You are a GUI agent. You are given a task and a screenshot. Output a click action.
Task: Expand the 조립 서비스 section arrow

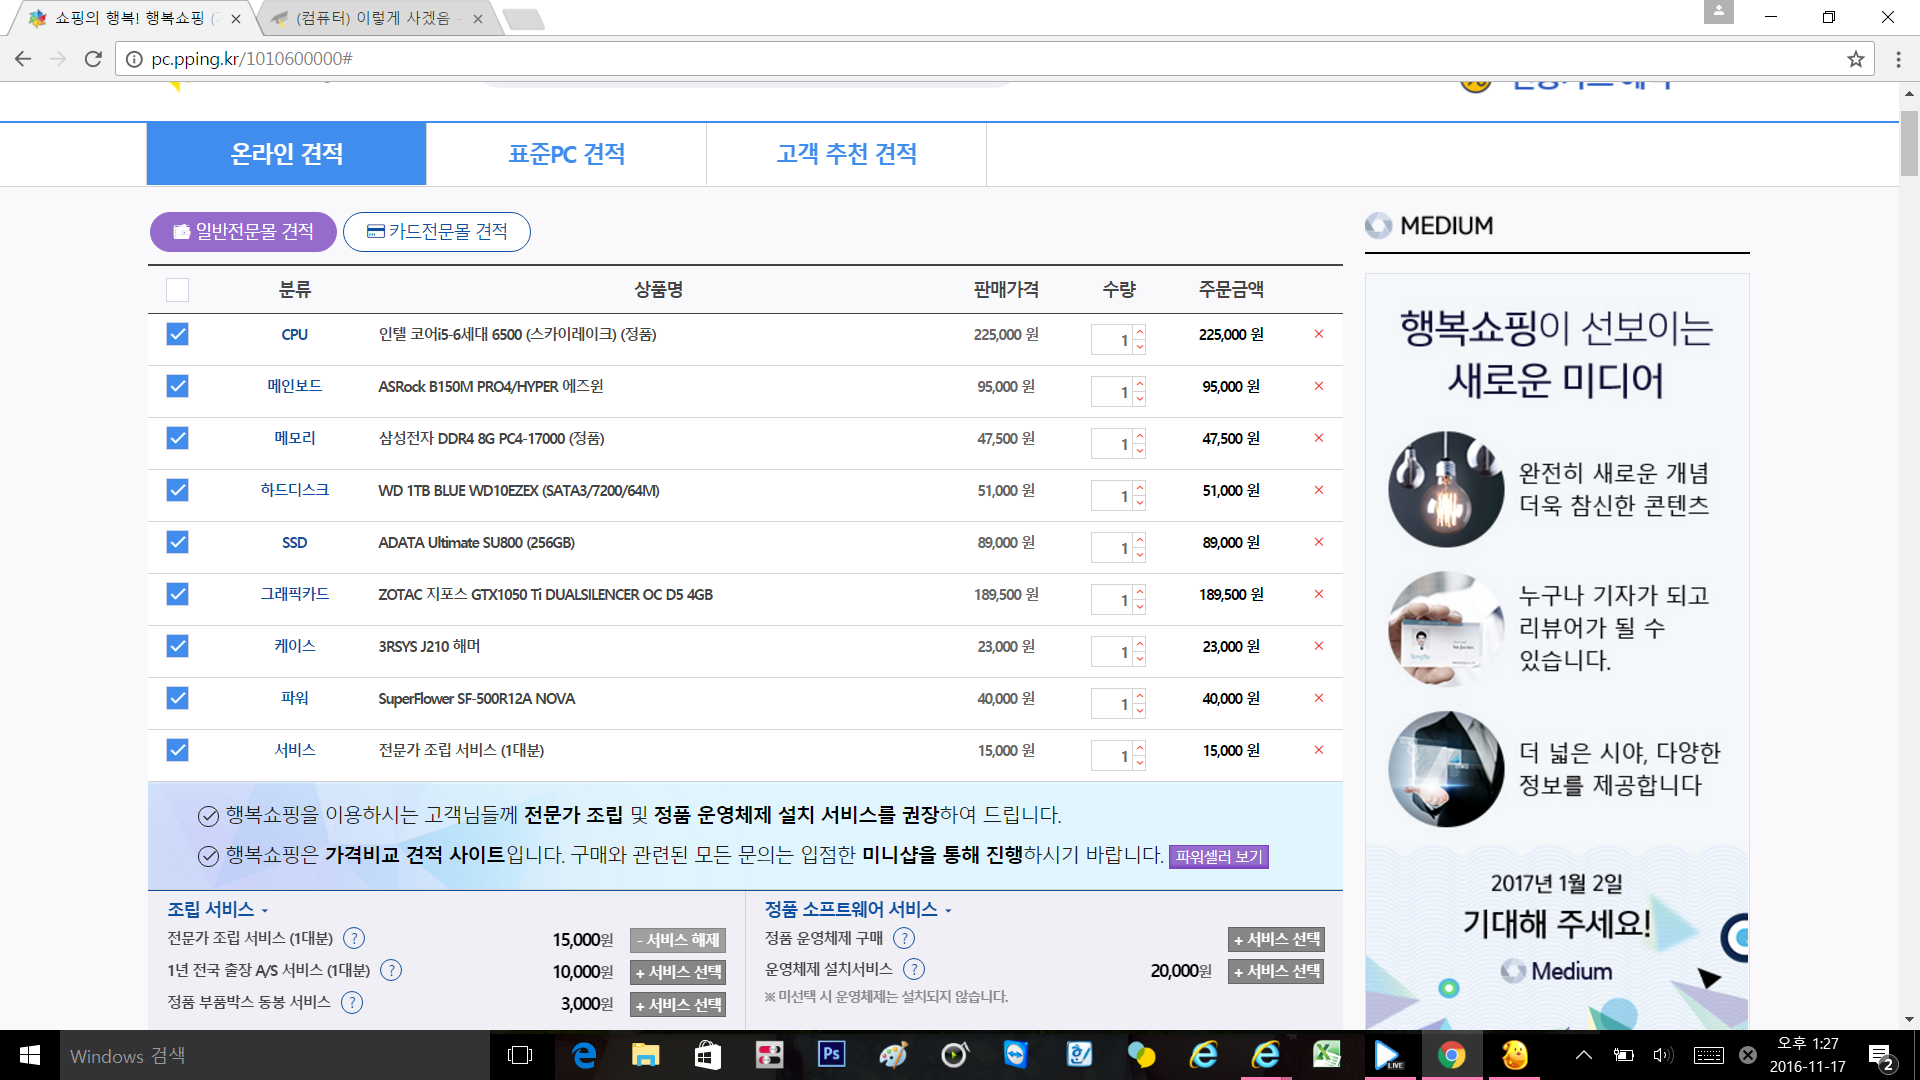click(x=265, y=911)
